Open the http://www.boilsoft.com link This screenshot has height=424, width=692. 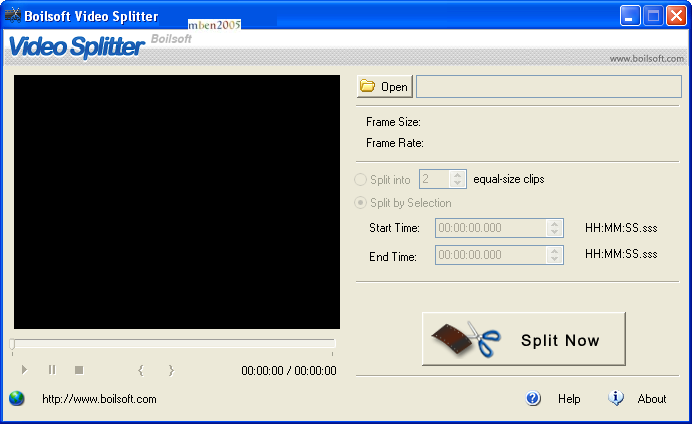(x=99, y=399)
